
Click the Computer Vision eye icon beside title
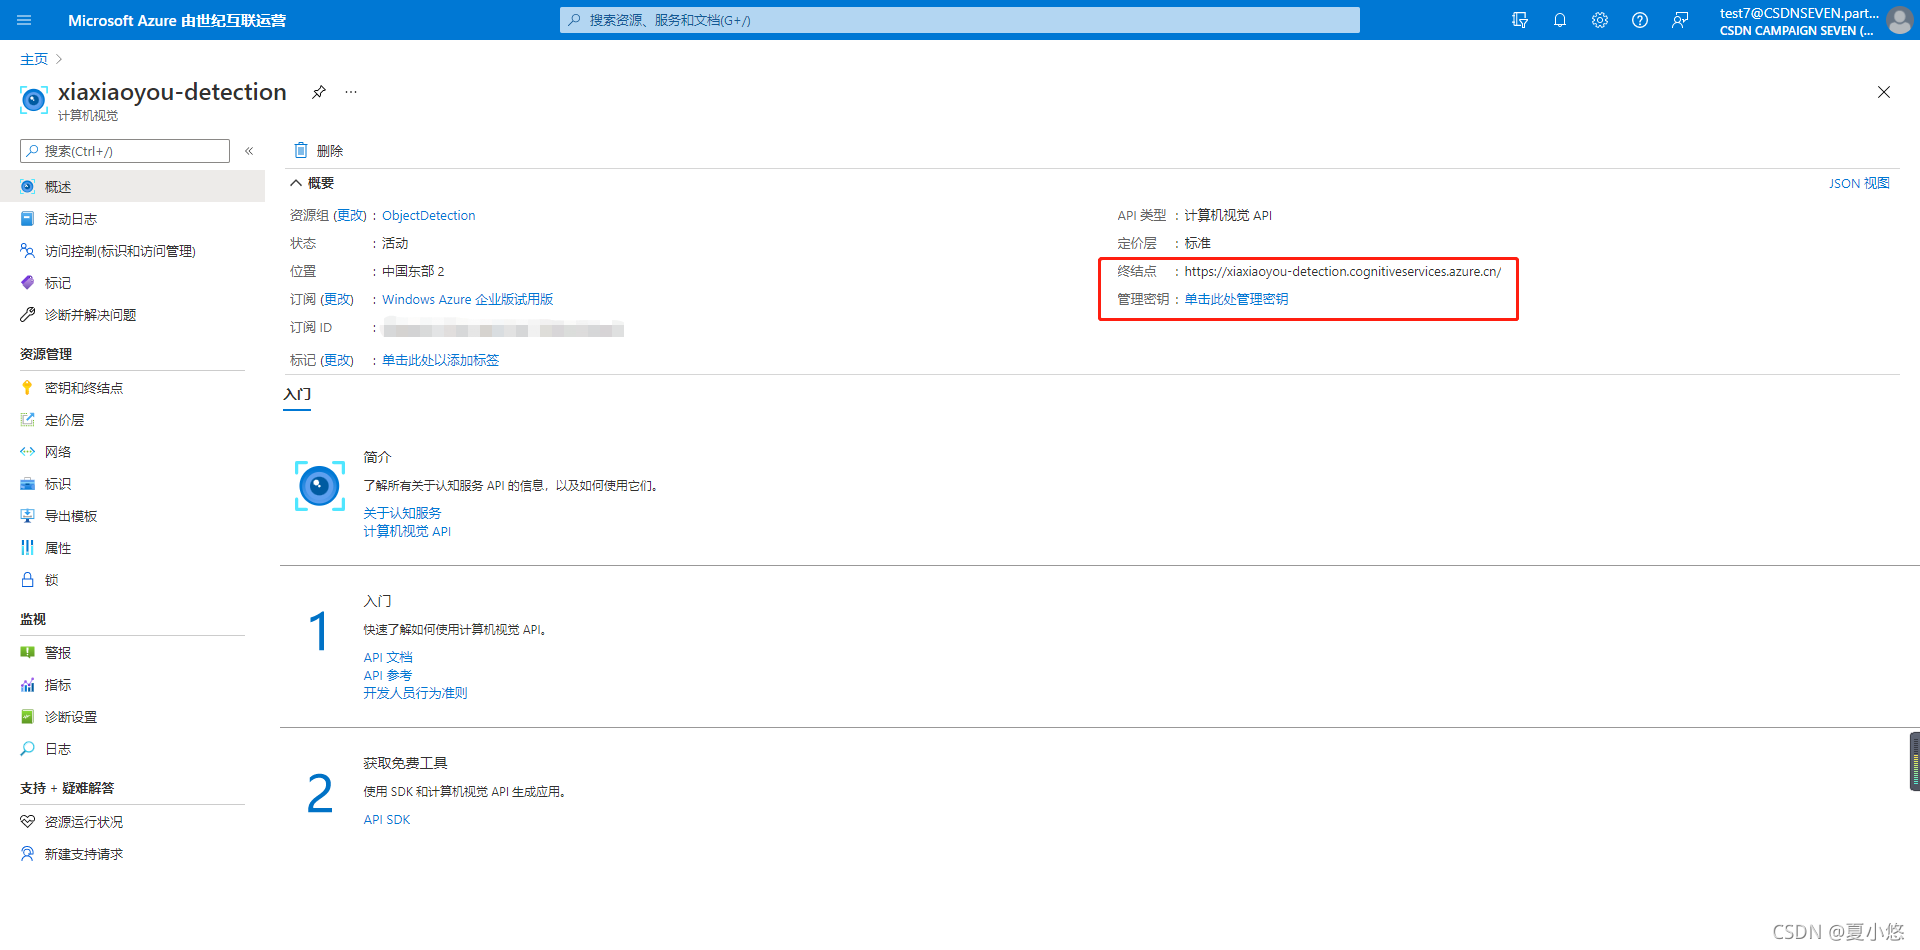coord(34,100)
